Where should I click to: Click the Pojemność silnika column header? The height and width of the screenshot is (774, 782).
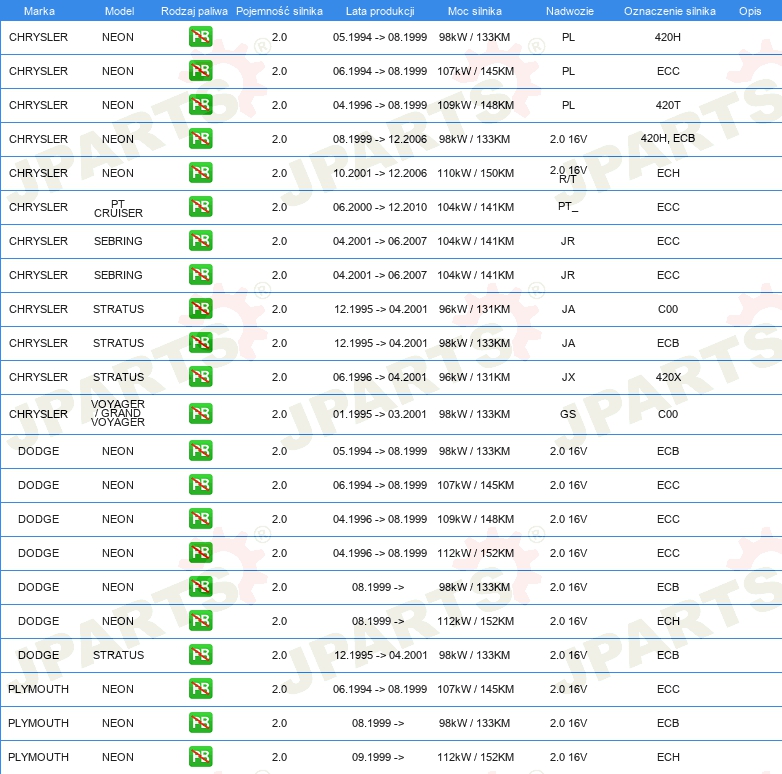279,11
